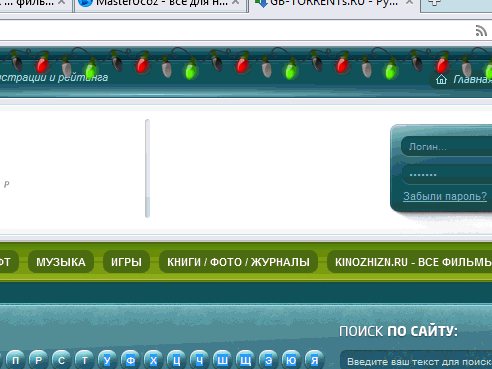This screenshot has width=492, height=369.
Task: Click the vertical scrollbar of the left panel
Action: point(147,168)
